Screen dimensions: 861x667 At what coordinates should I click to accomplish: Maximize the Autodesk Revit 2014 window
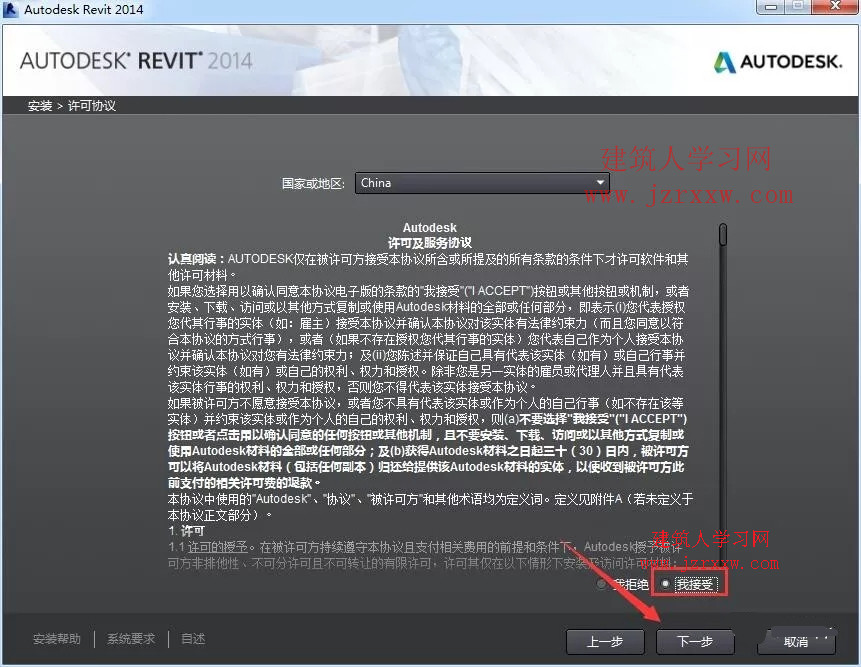click(x=798, y=7)
